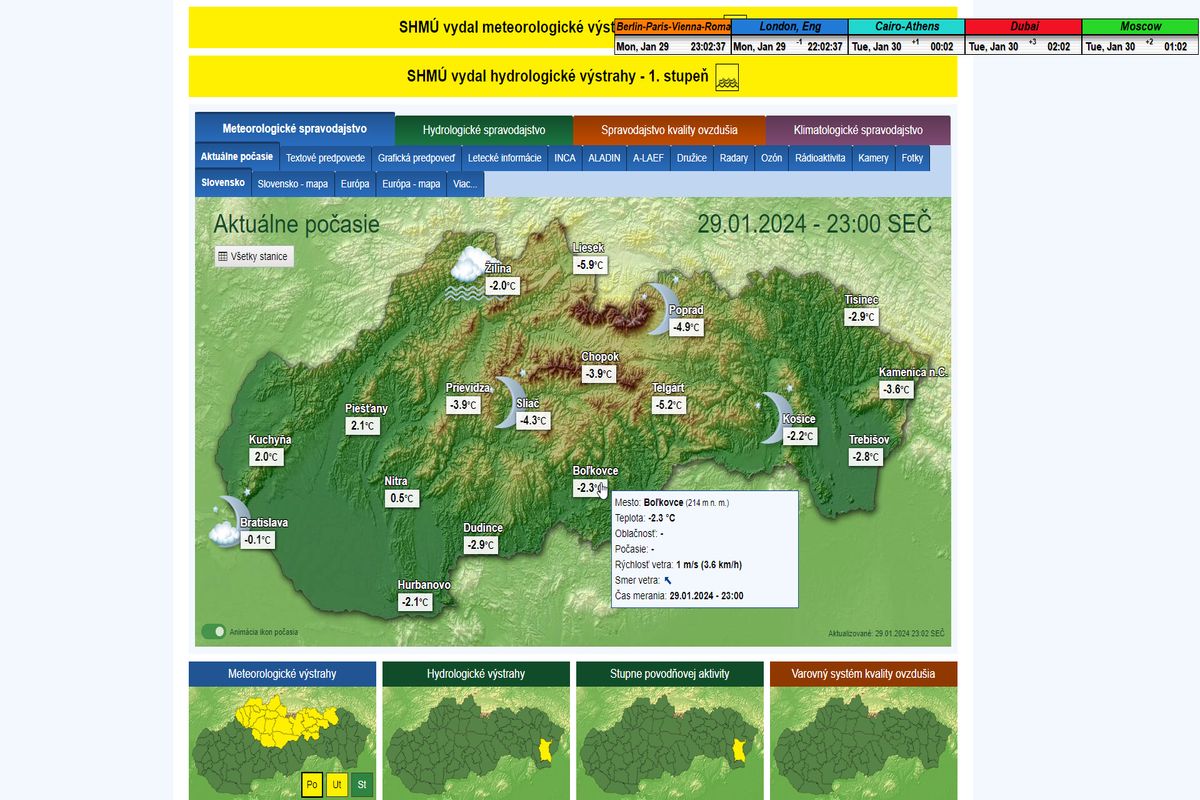Click the table icon in Všetky stanice
The image size is (1200, 800).
pyautogui.click(x=222, y=257)
